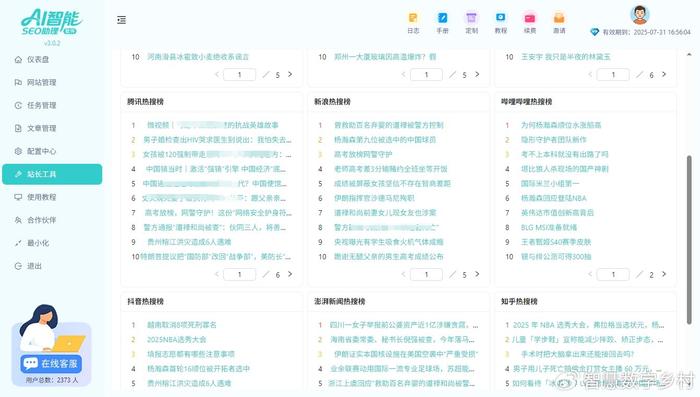Next page arrow in card listing 郑州一大厦

(x=477, y=74)
